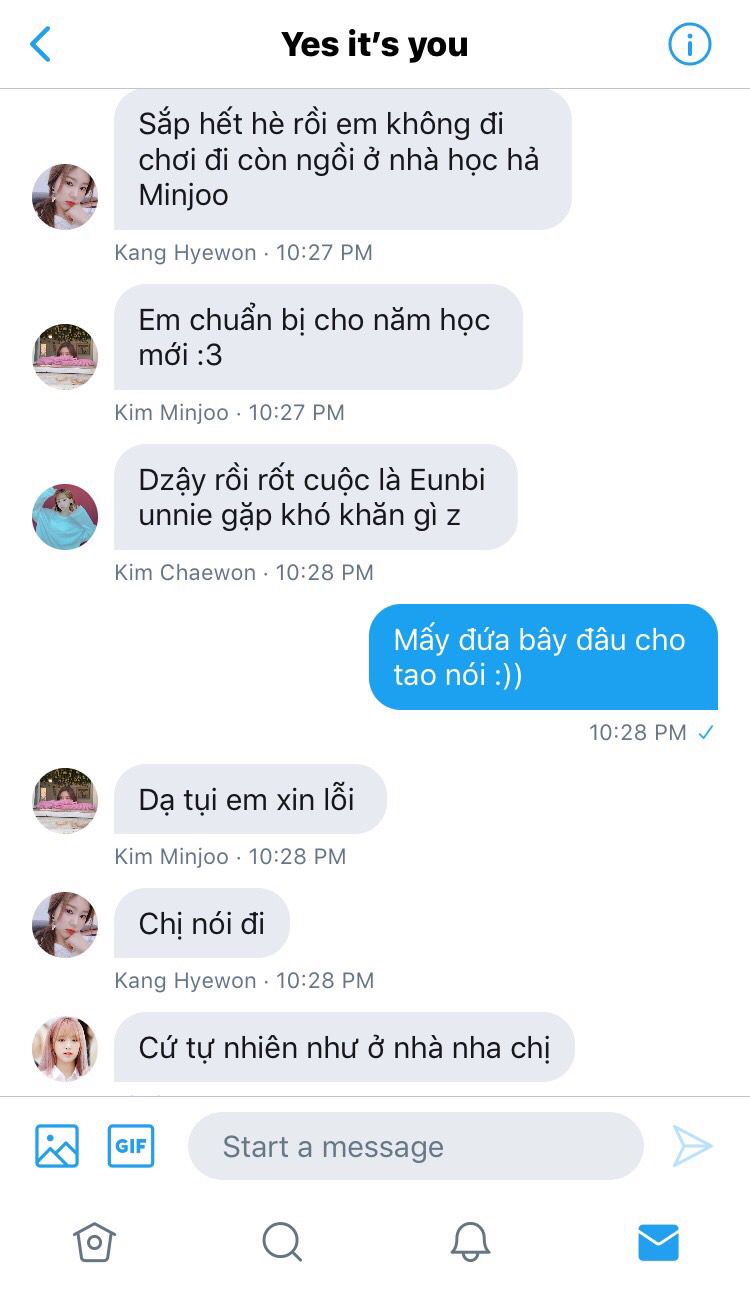
Task: Tap Kim Chaewon's avatar beside 'Dzậy rồi' message
Action: [65, 517]
